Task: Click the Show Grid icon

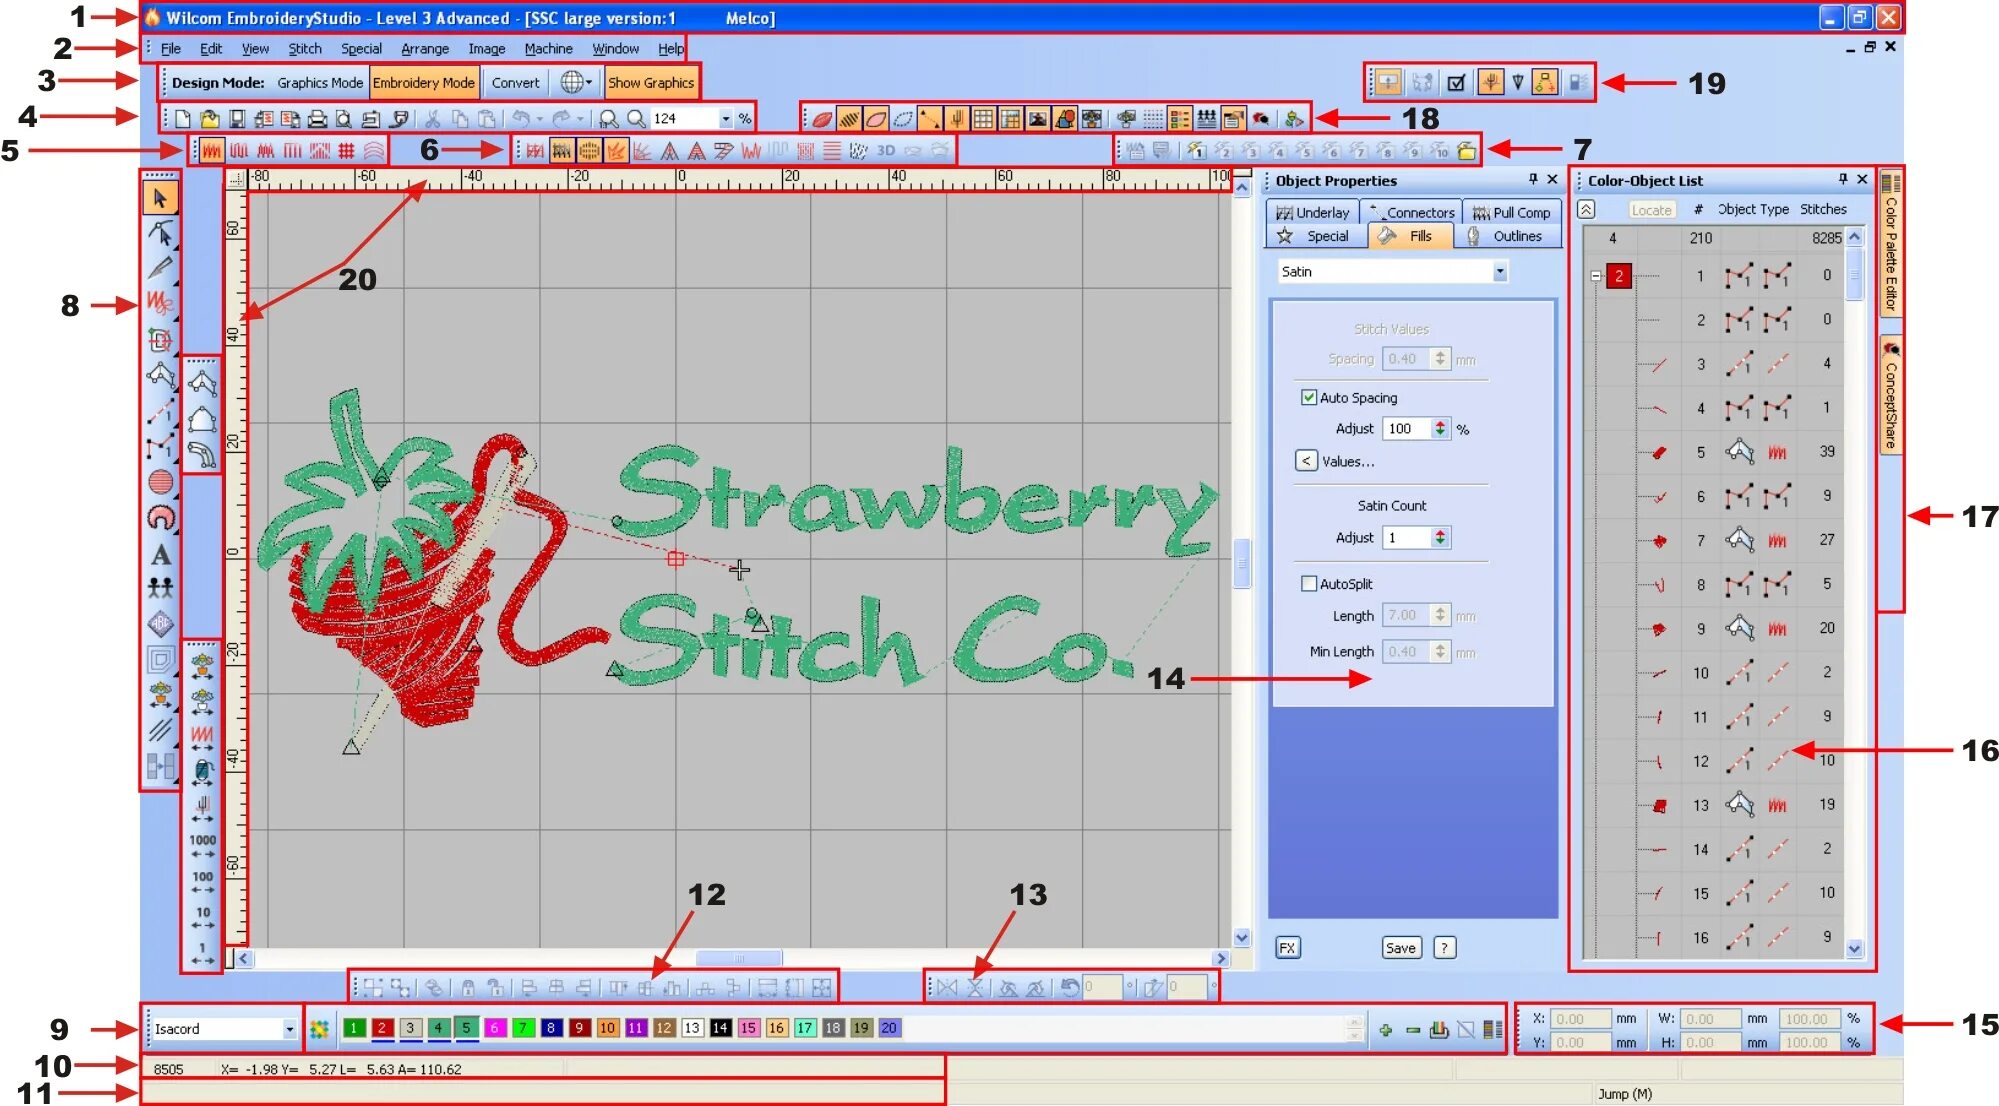Action: click(x=984, y=120)
